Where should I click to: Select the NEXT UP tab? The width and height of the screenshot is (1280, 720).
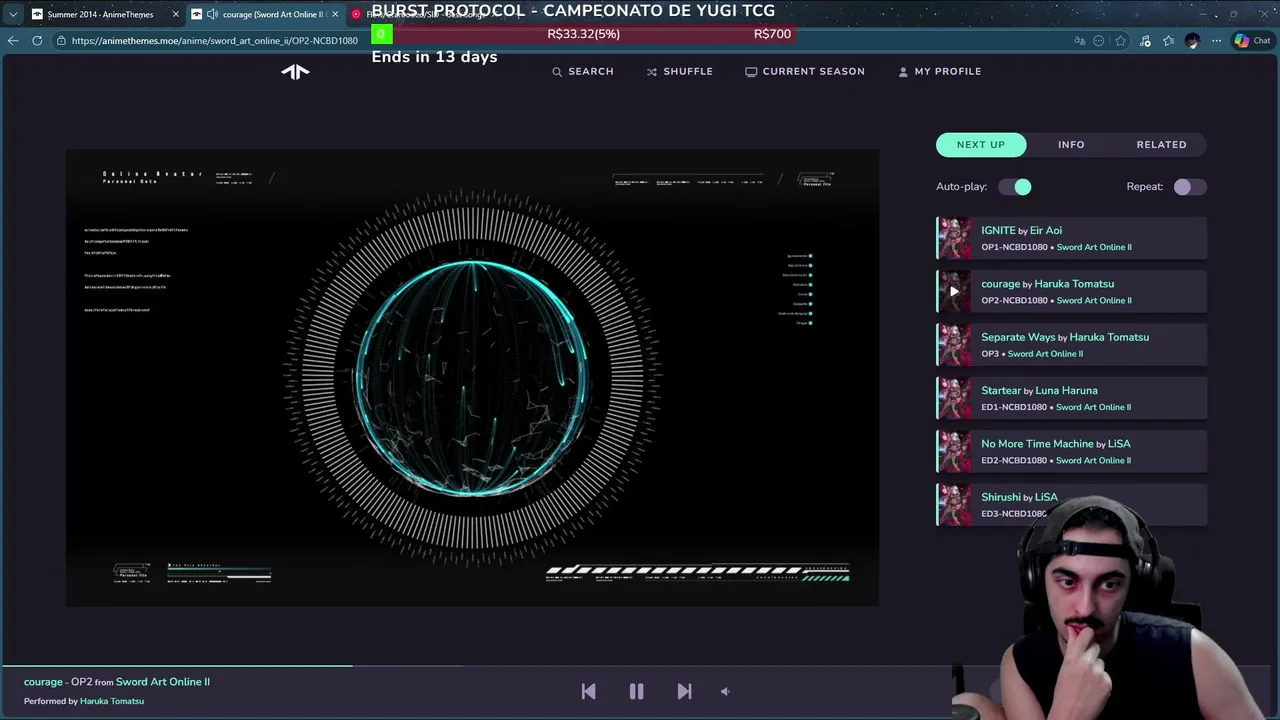(981, 145)
